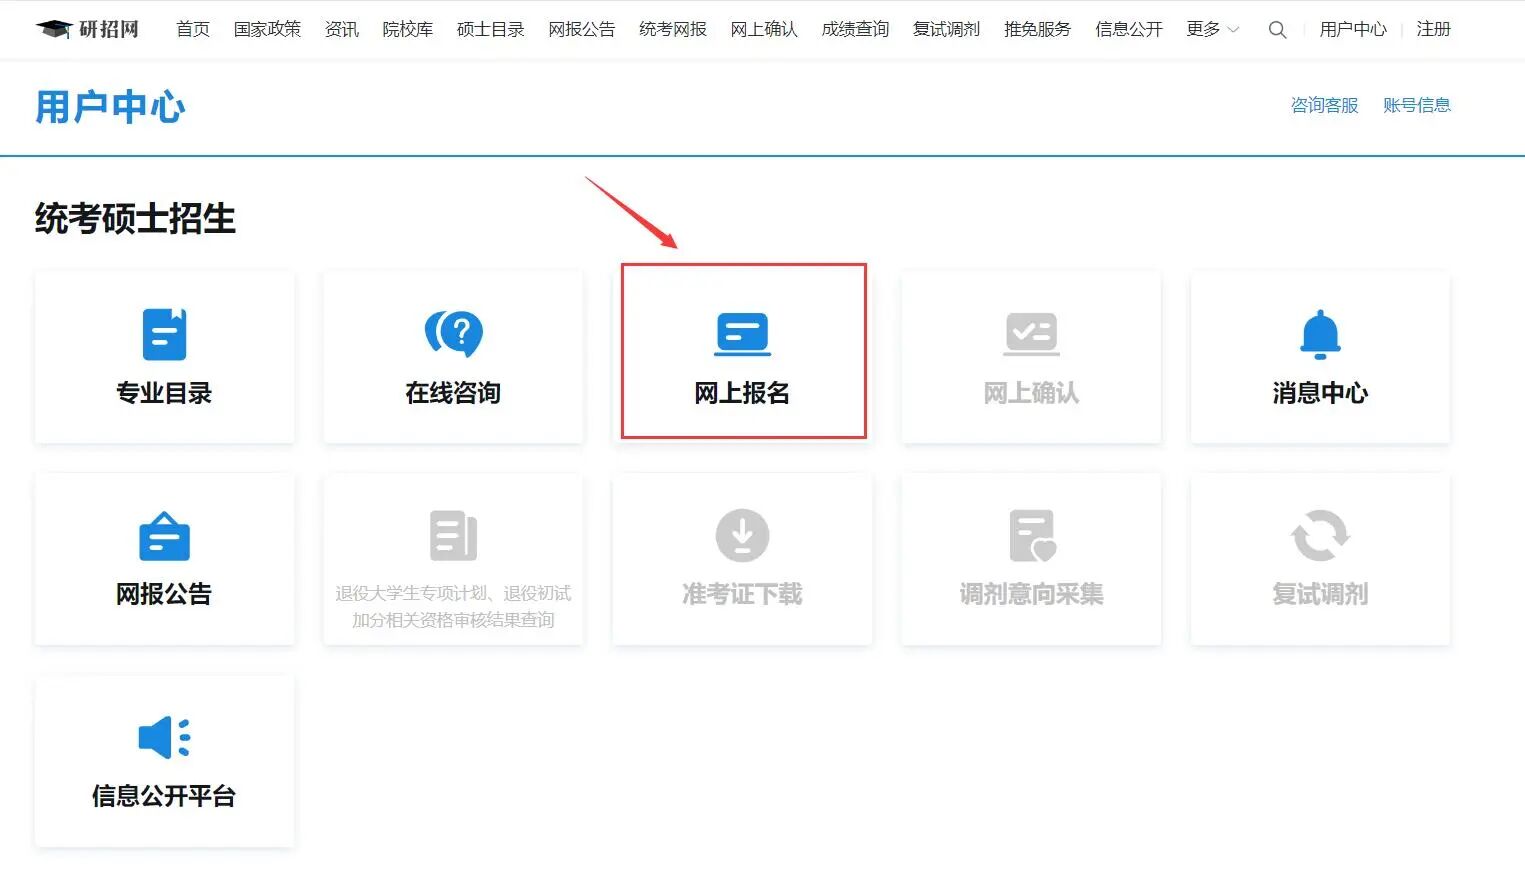The width and height of the screenshot is (1525, 886).
Task: Select 成绩查询 in navigation bar
Action: point(855,30)
